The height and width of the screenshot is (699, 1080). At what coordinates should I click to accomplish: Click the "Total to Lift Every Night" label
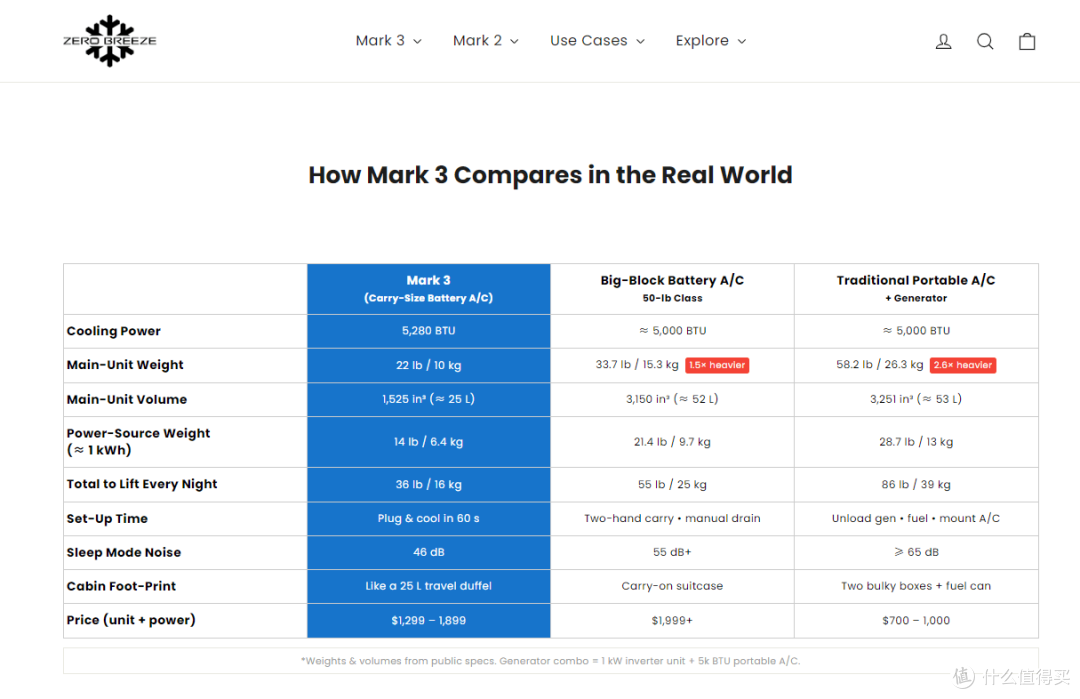coord(142,484)
